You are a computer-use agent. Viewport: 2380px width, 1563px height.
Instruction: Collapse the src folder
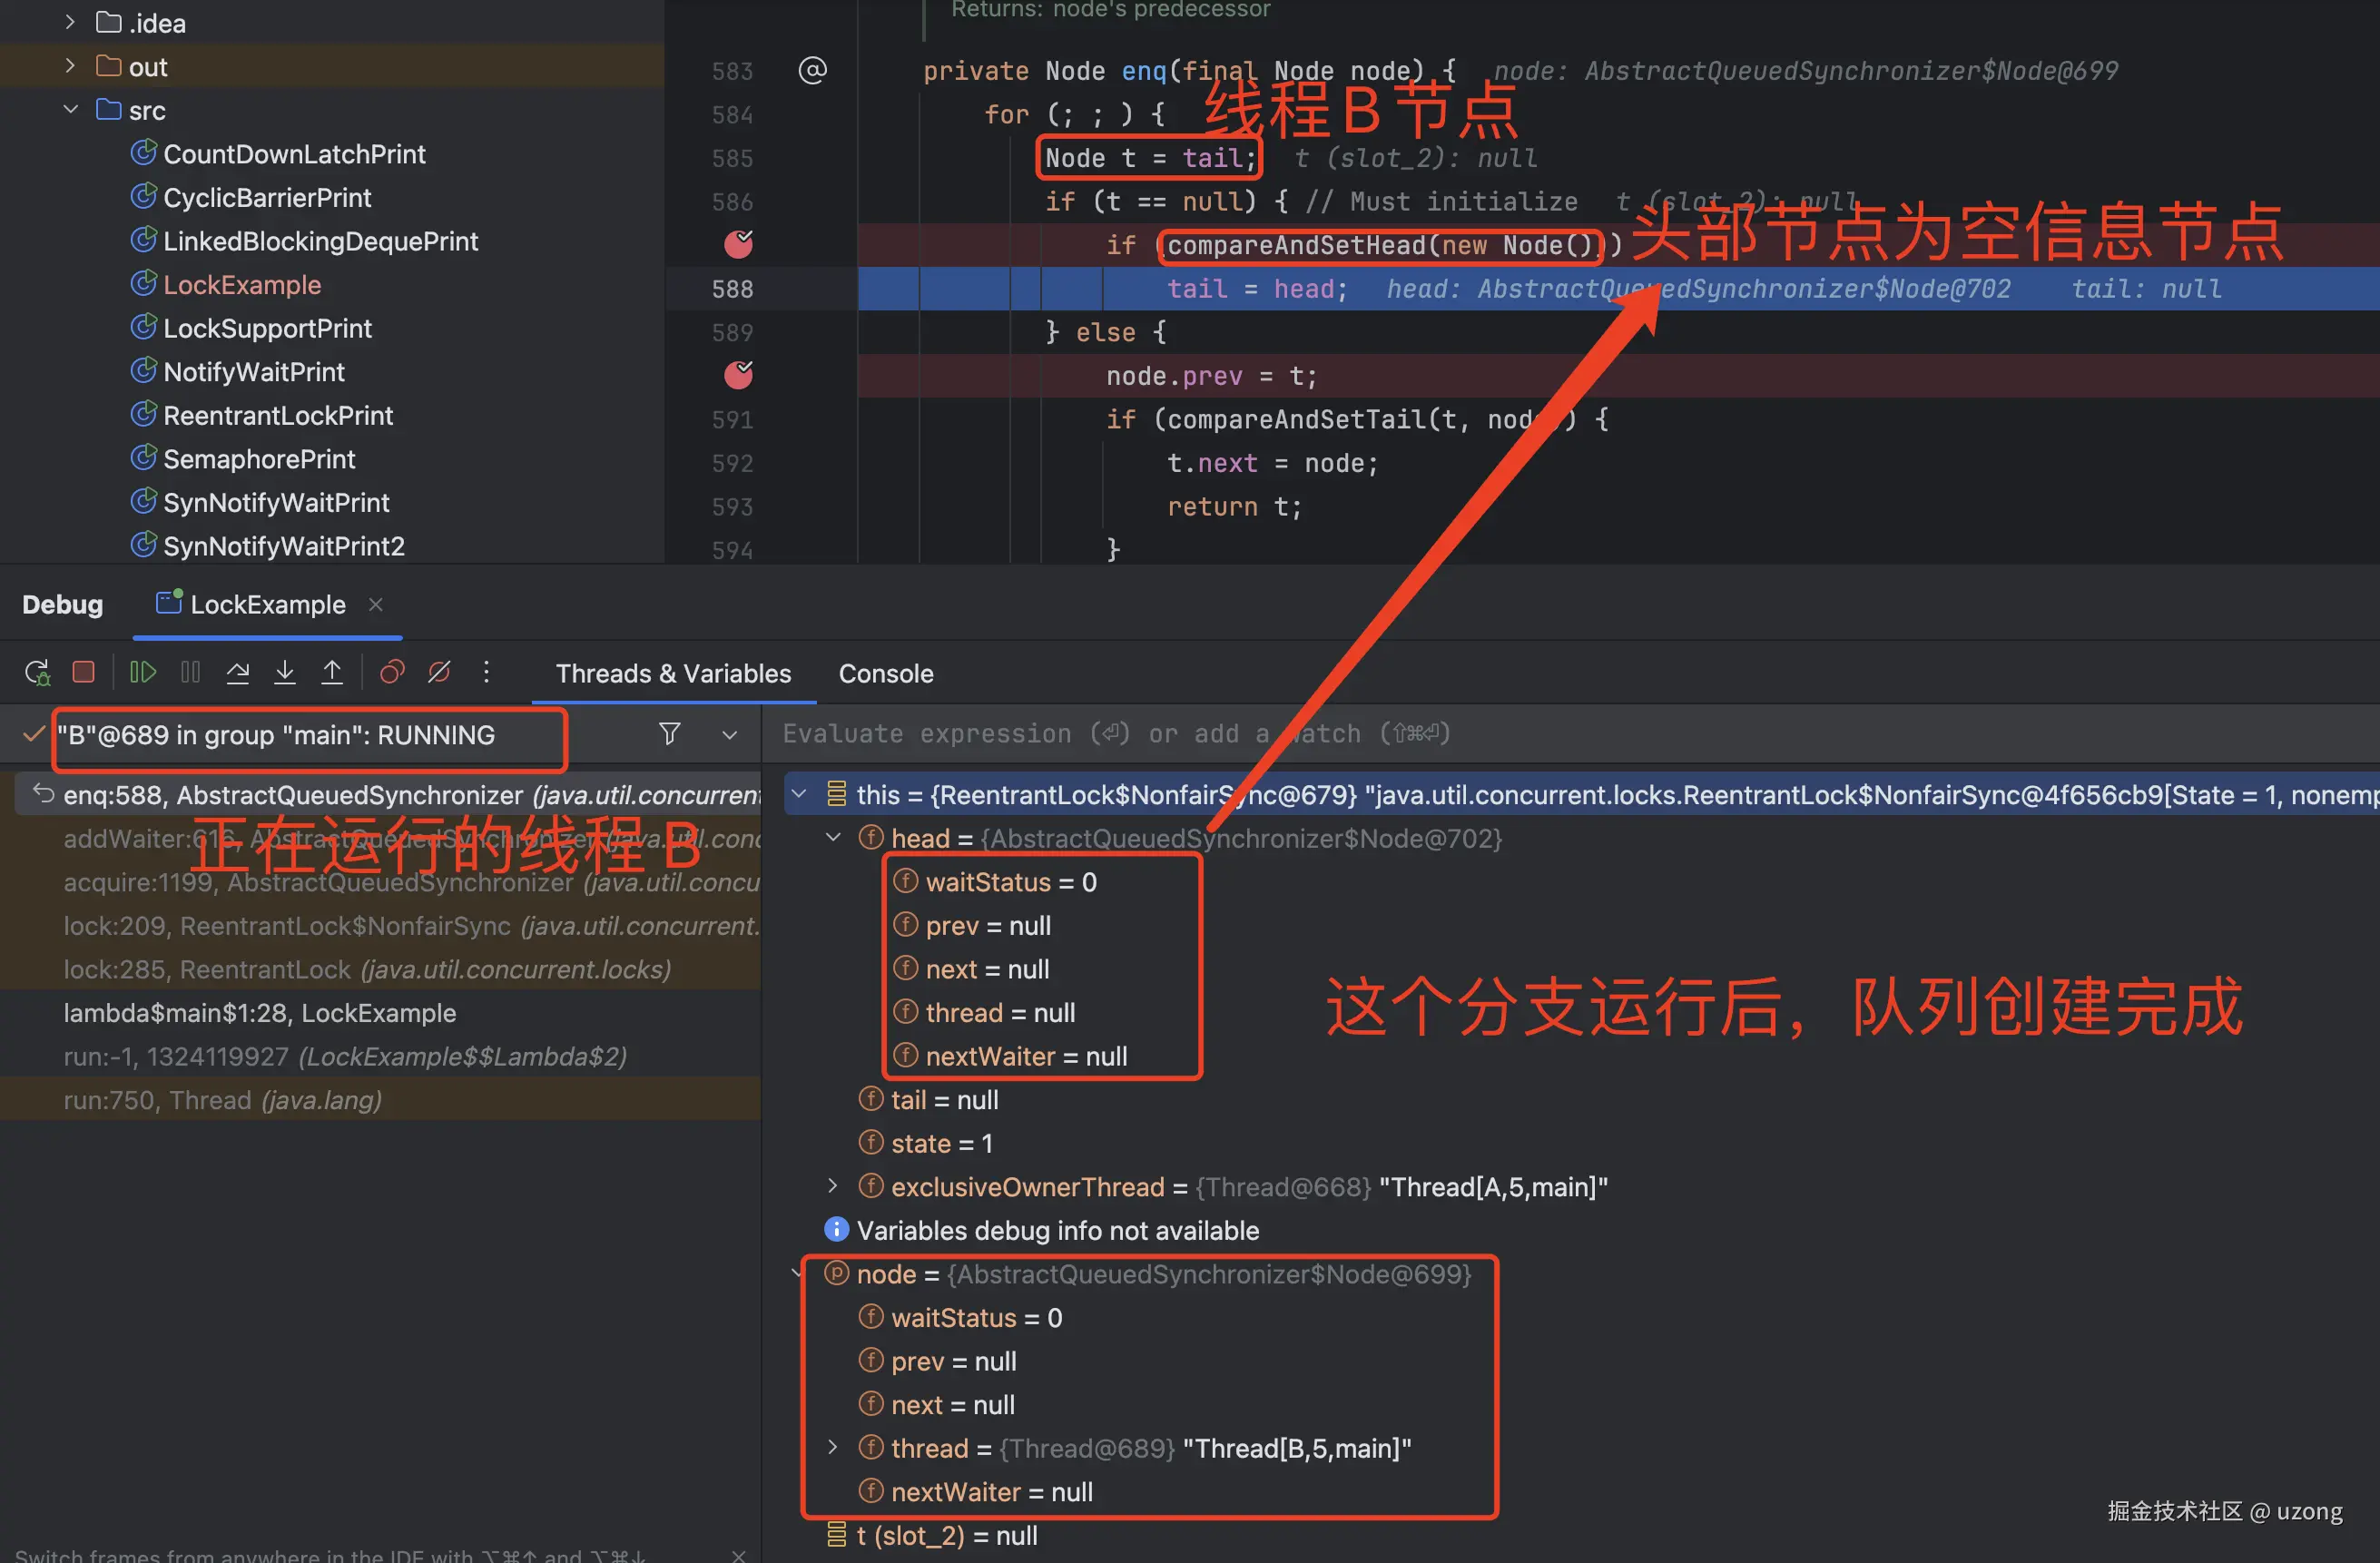[70, 110]
